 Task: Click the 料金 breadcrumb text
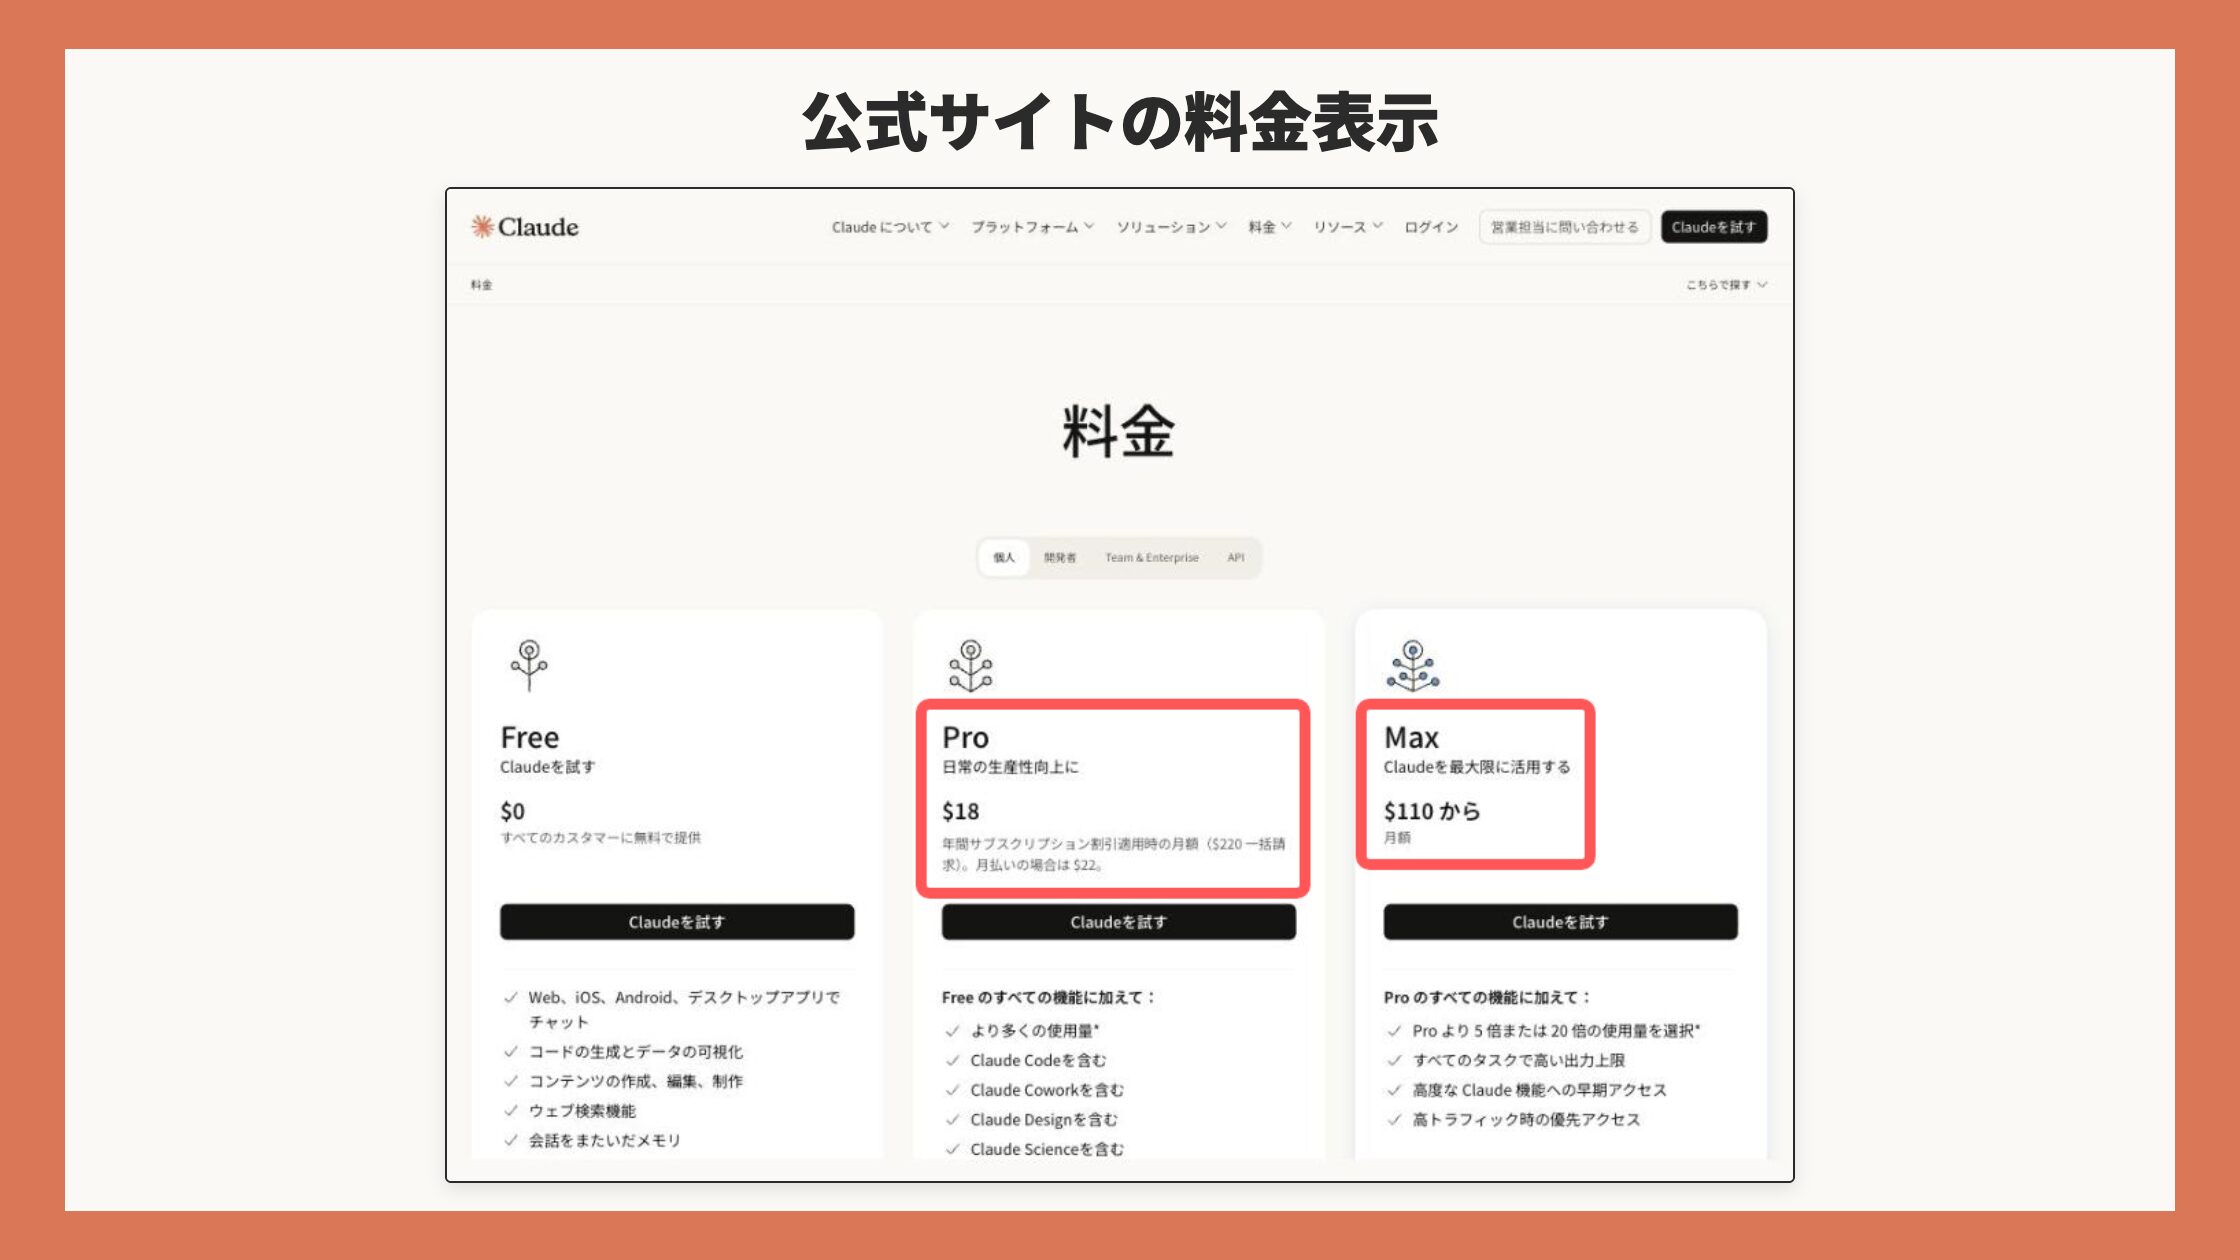point(482,285)
